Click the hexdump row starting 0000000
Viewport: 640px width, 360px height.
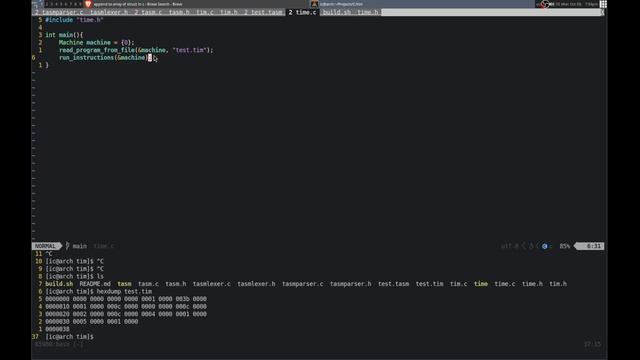pos(126,299)
